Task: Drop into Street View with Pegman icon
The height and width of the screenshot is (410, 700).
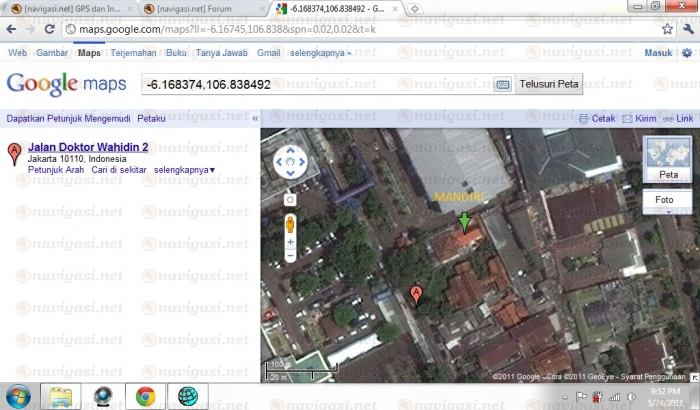Action: point(290,223)
